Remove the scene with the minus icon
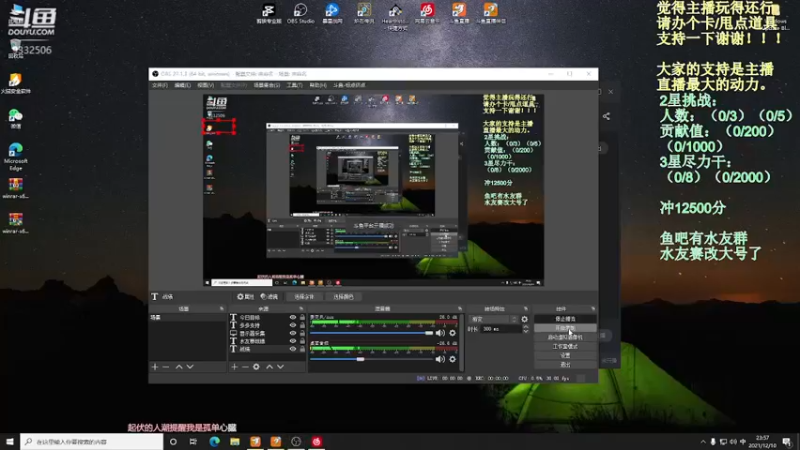The height and width of the screenshot is (450, 800). [166, 366]
